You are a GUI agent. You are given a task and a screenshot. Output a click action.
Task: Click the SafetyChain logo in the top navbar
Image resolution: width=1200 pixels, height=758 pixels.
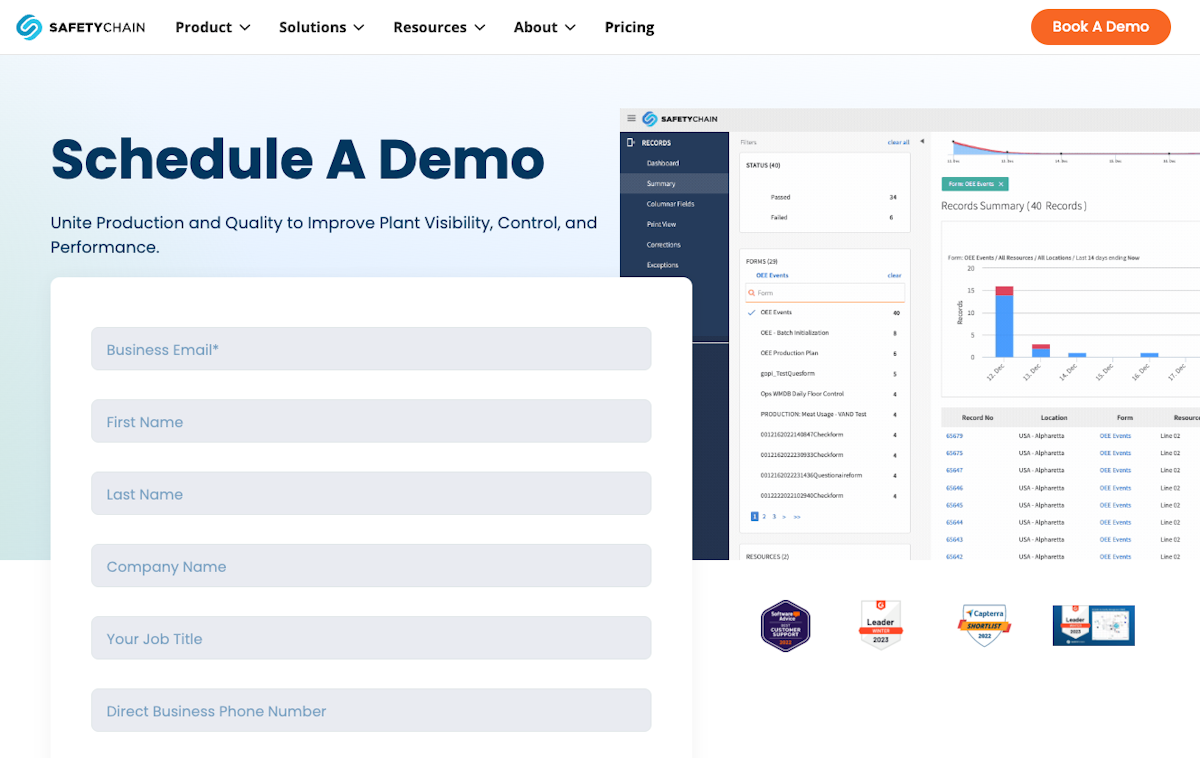(80, 27)
